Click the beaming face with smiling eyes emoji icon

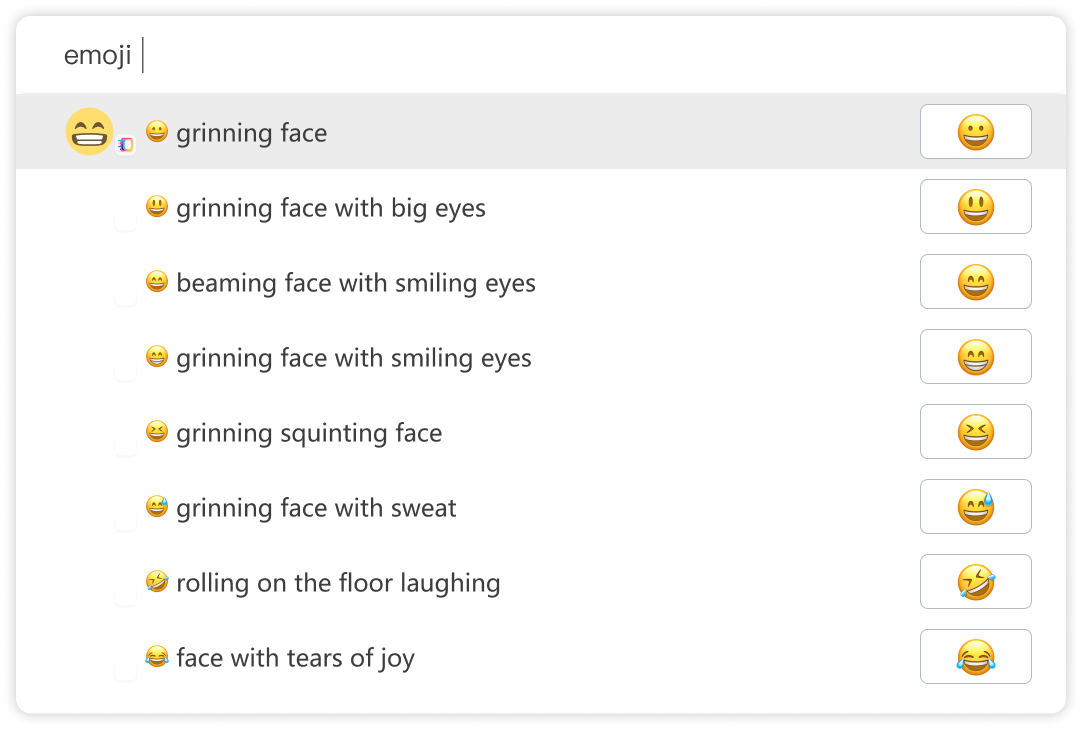157,281
